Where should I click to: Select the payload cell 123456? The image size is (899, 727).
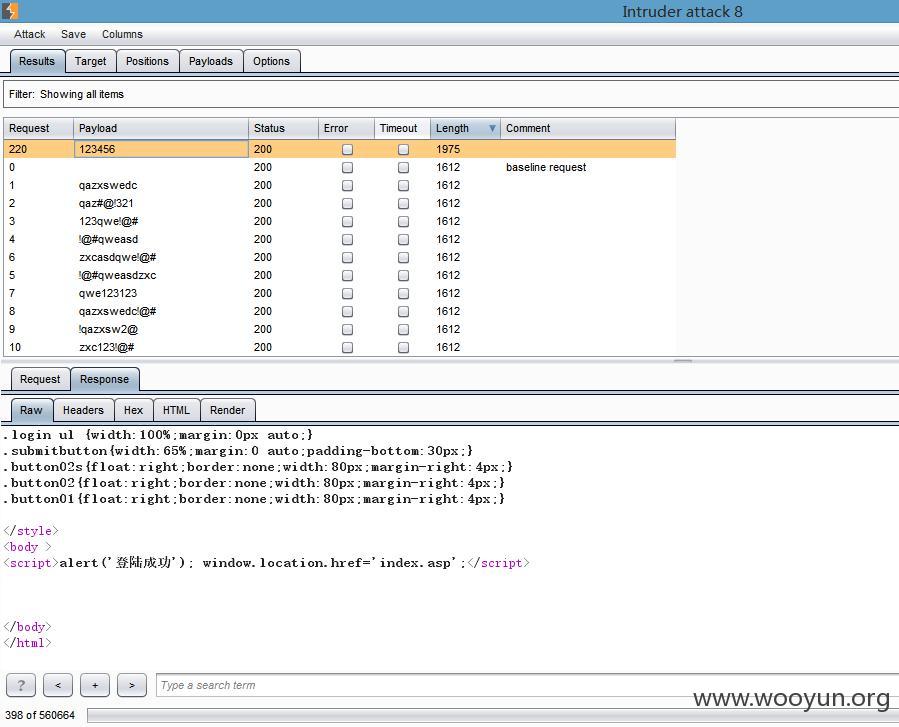[161, 149]
